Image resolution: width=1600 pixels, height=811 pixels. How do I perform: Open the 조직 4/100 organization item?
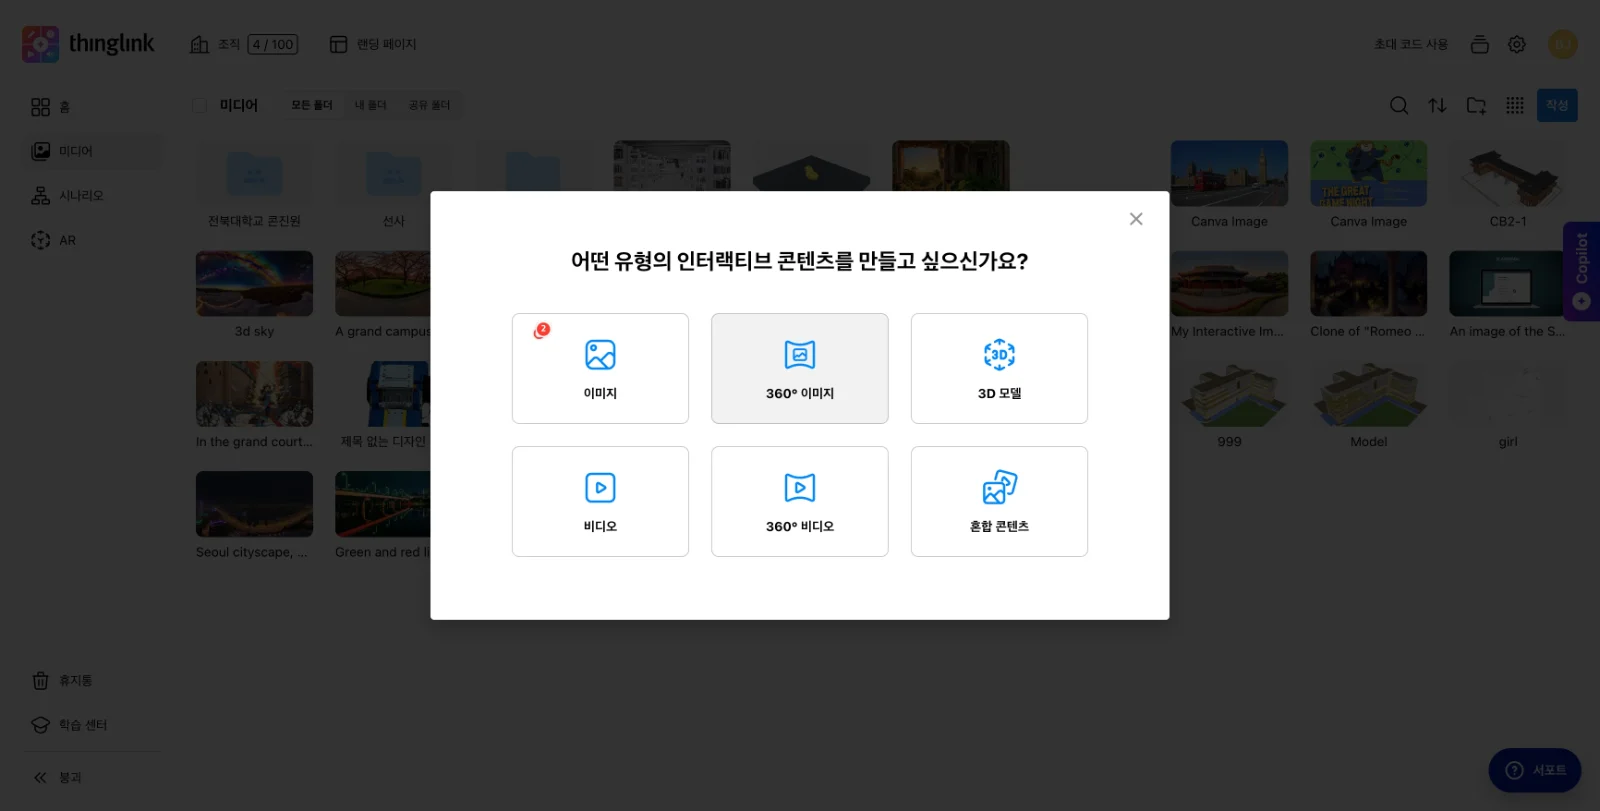click(x=244, y=44)
